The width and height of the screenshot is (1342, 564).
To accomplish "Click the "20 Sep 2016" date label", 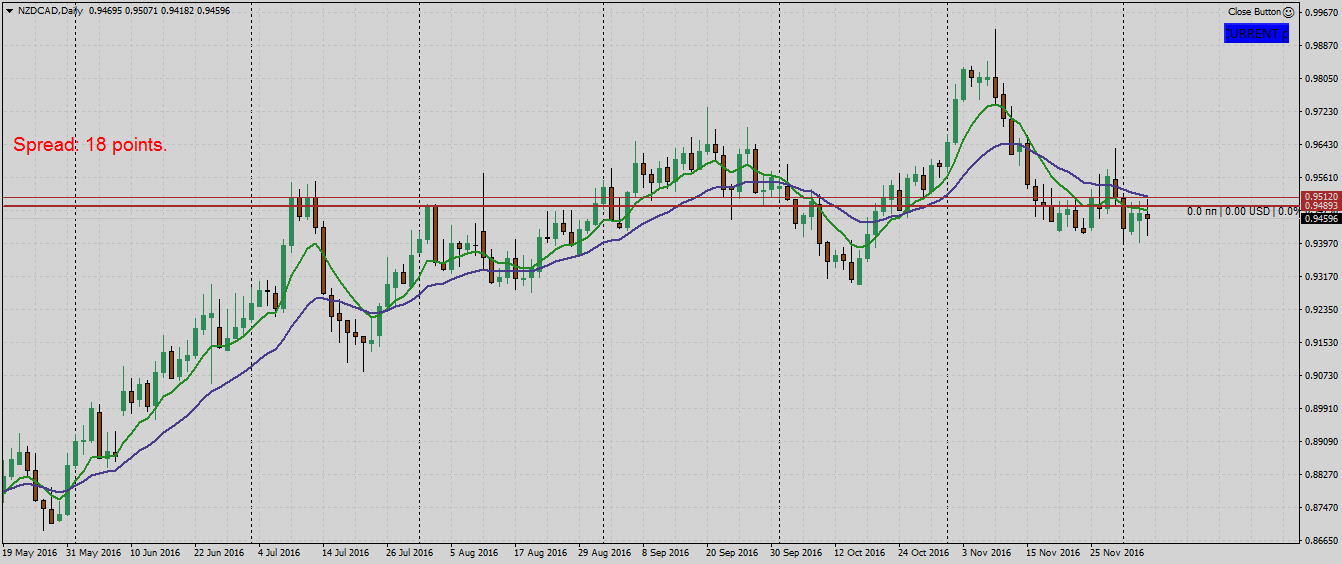I will tap(731, 552).
